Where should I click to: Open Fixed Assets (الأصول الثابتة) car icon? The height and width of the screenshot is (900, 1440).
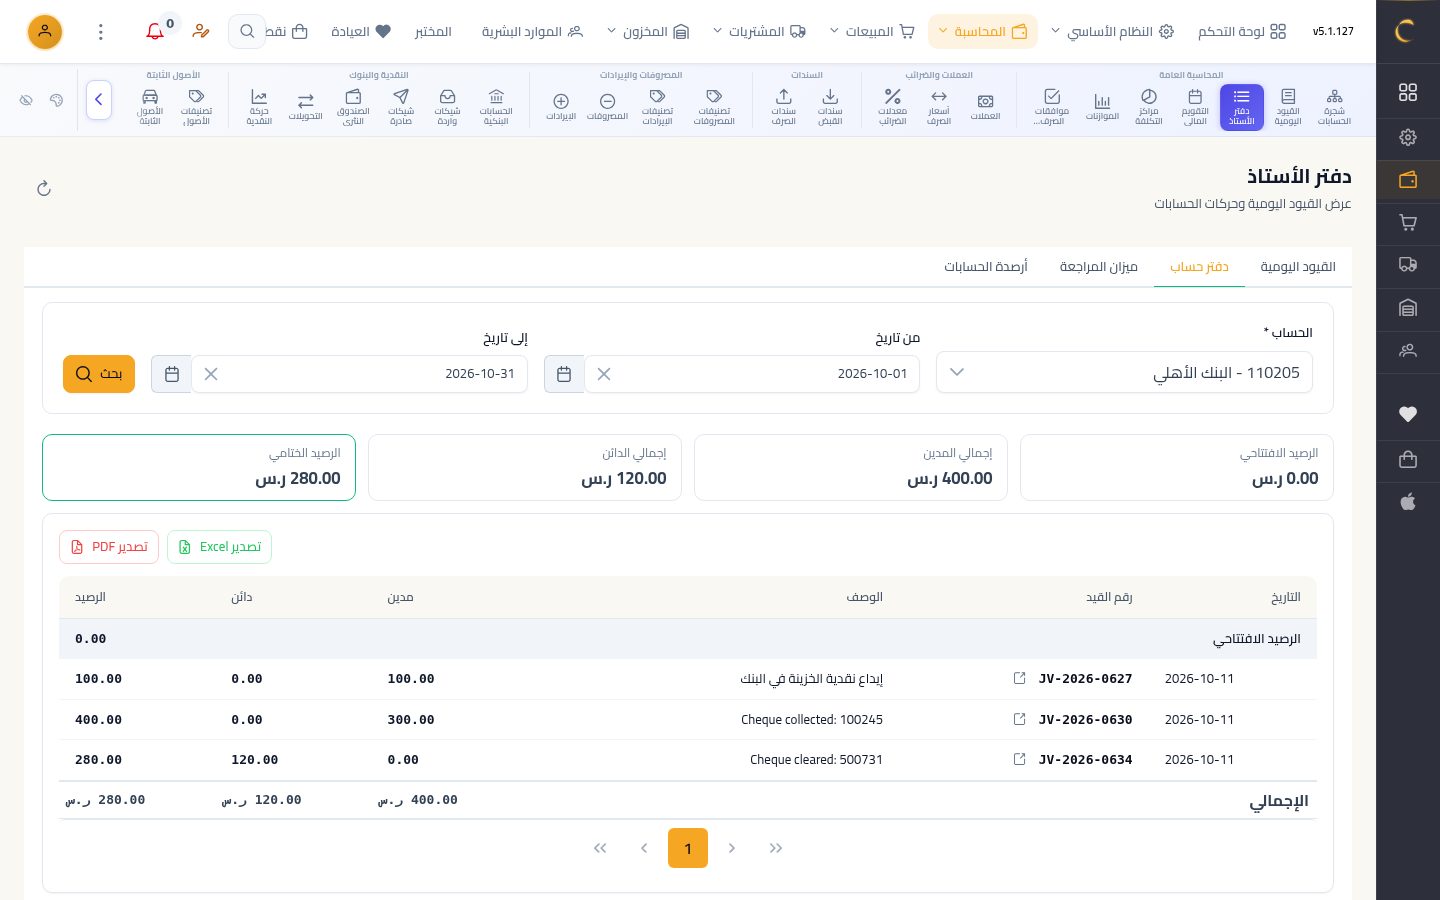coord(150,107)
